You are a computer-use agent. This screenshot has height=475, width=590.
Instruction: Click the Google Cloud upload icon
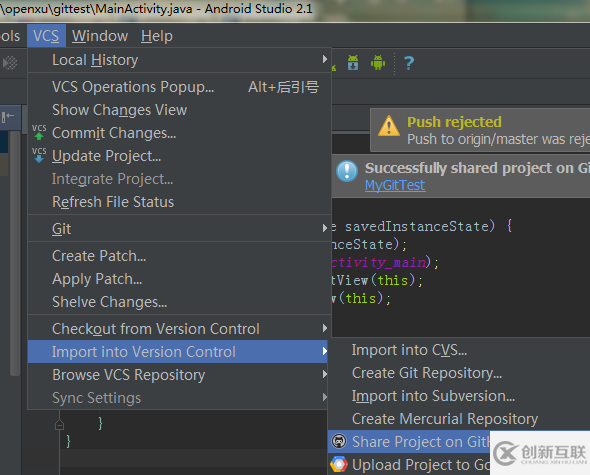(x=339, y=464)
